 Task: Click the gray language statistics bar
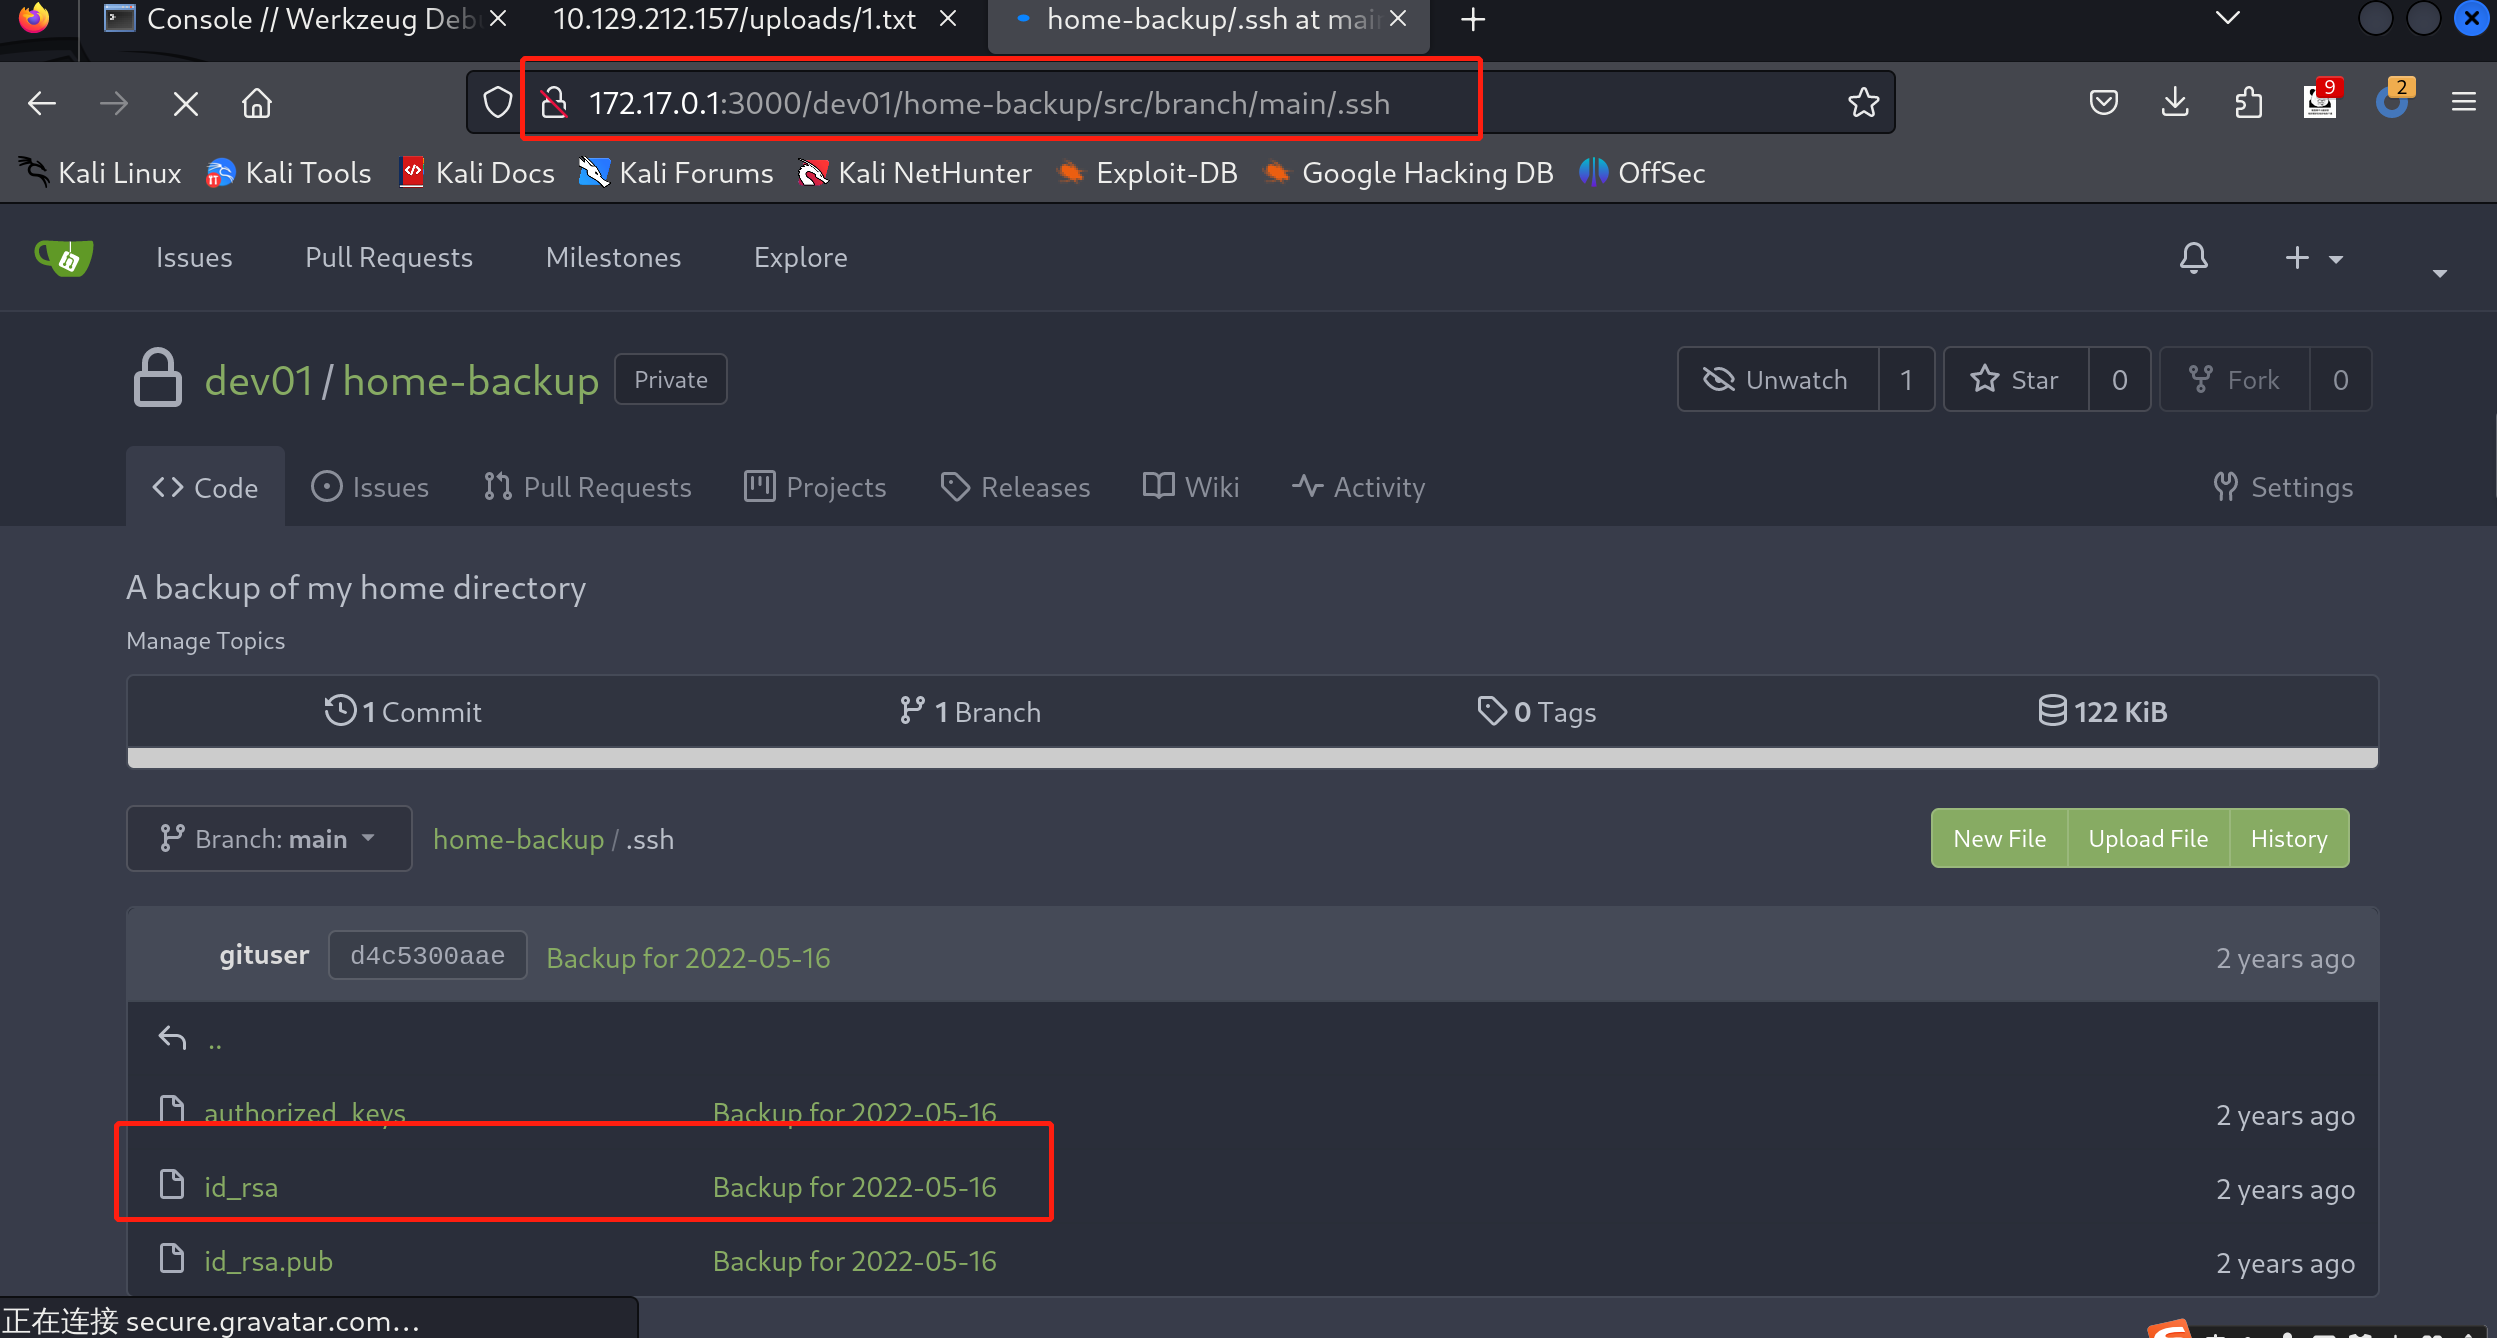(1252, 759)
